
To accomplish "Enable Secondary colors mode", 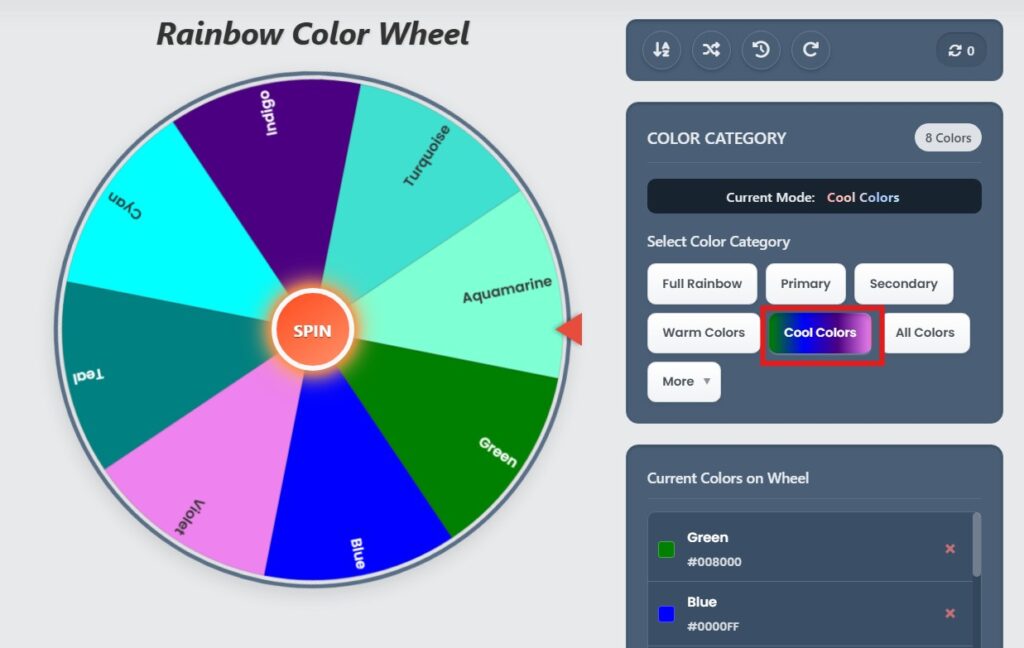I will [904, 283].
